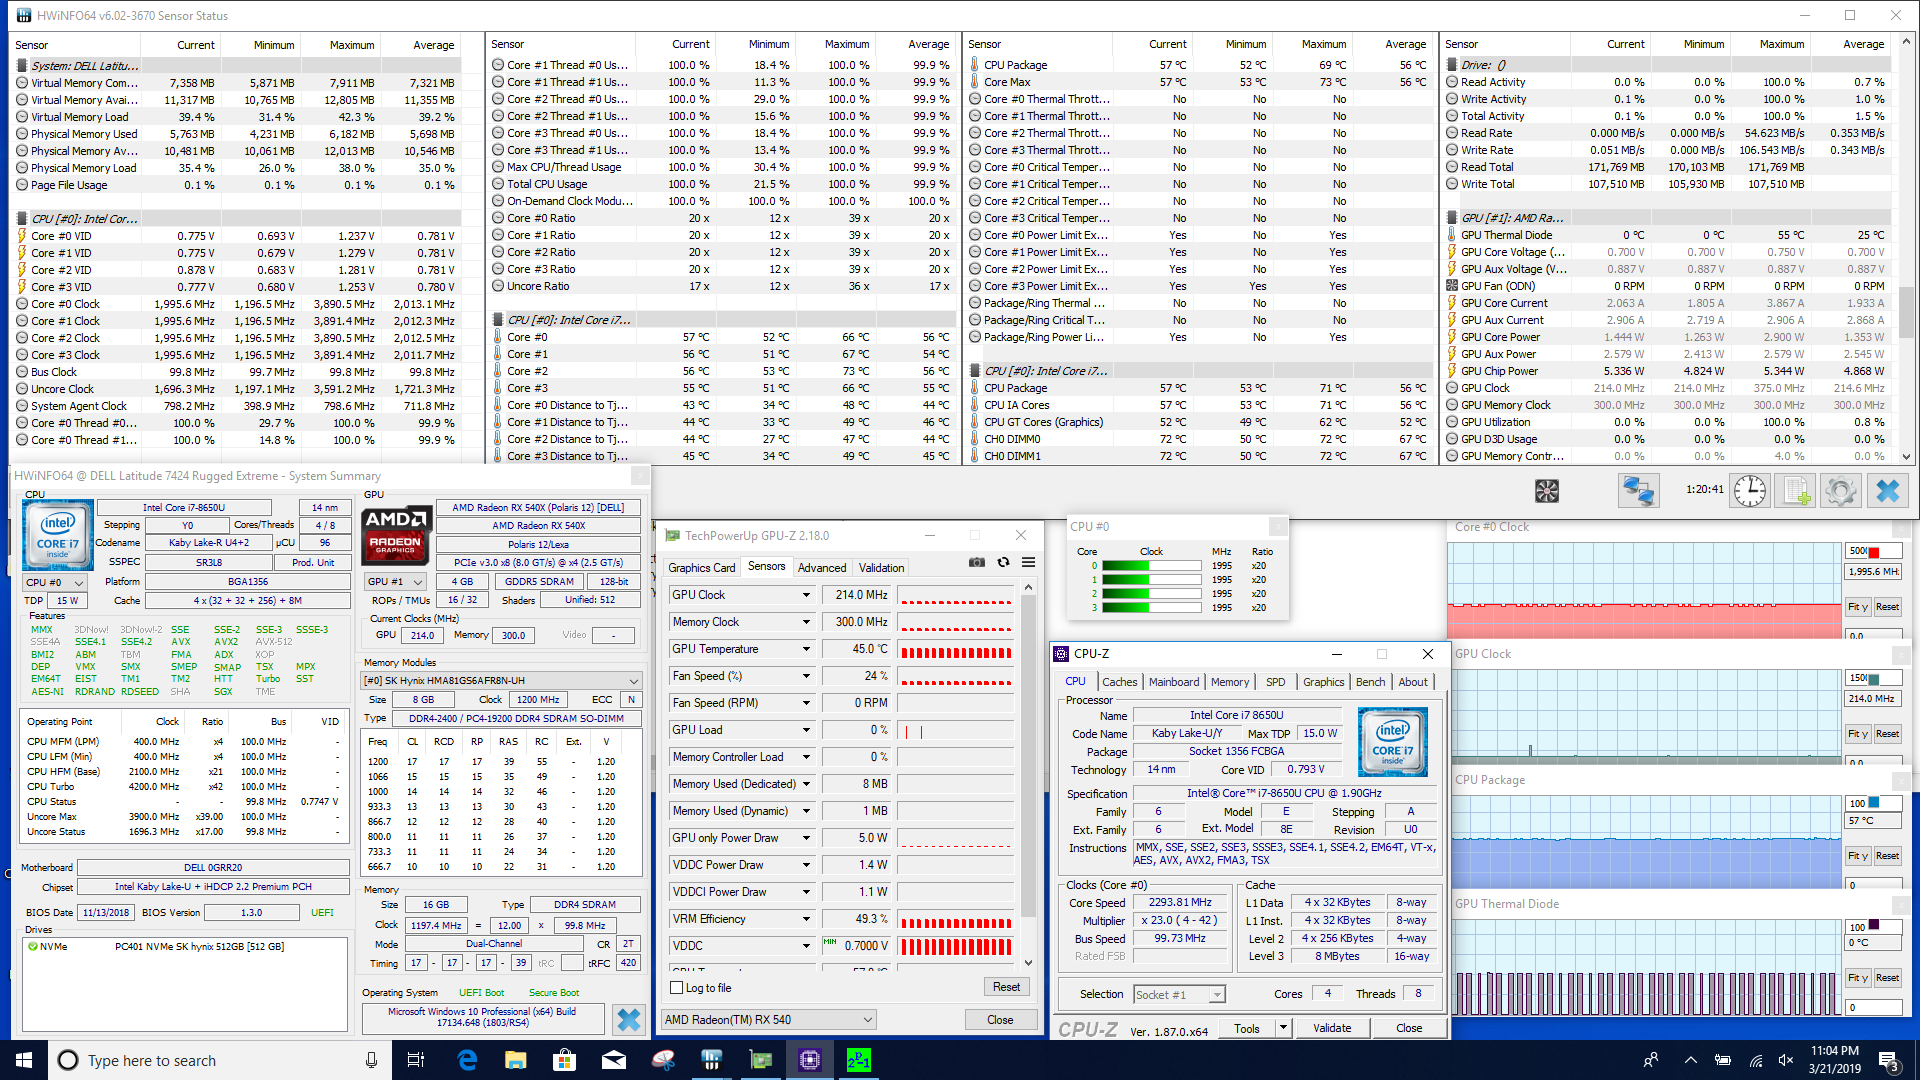Viewport: 1920px width, 1080px height.
Task: Click the logging sheet with plus icon
Action: [1796, 491]
